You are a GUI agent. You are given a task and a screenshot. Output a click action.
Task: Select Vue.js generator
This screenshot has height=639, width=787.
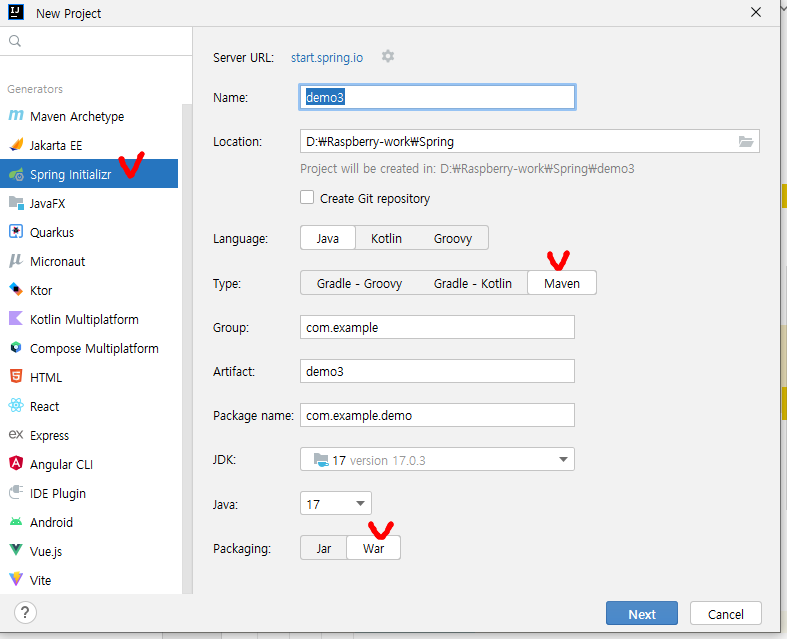[89, 551]
